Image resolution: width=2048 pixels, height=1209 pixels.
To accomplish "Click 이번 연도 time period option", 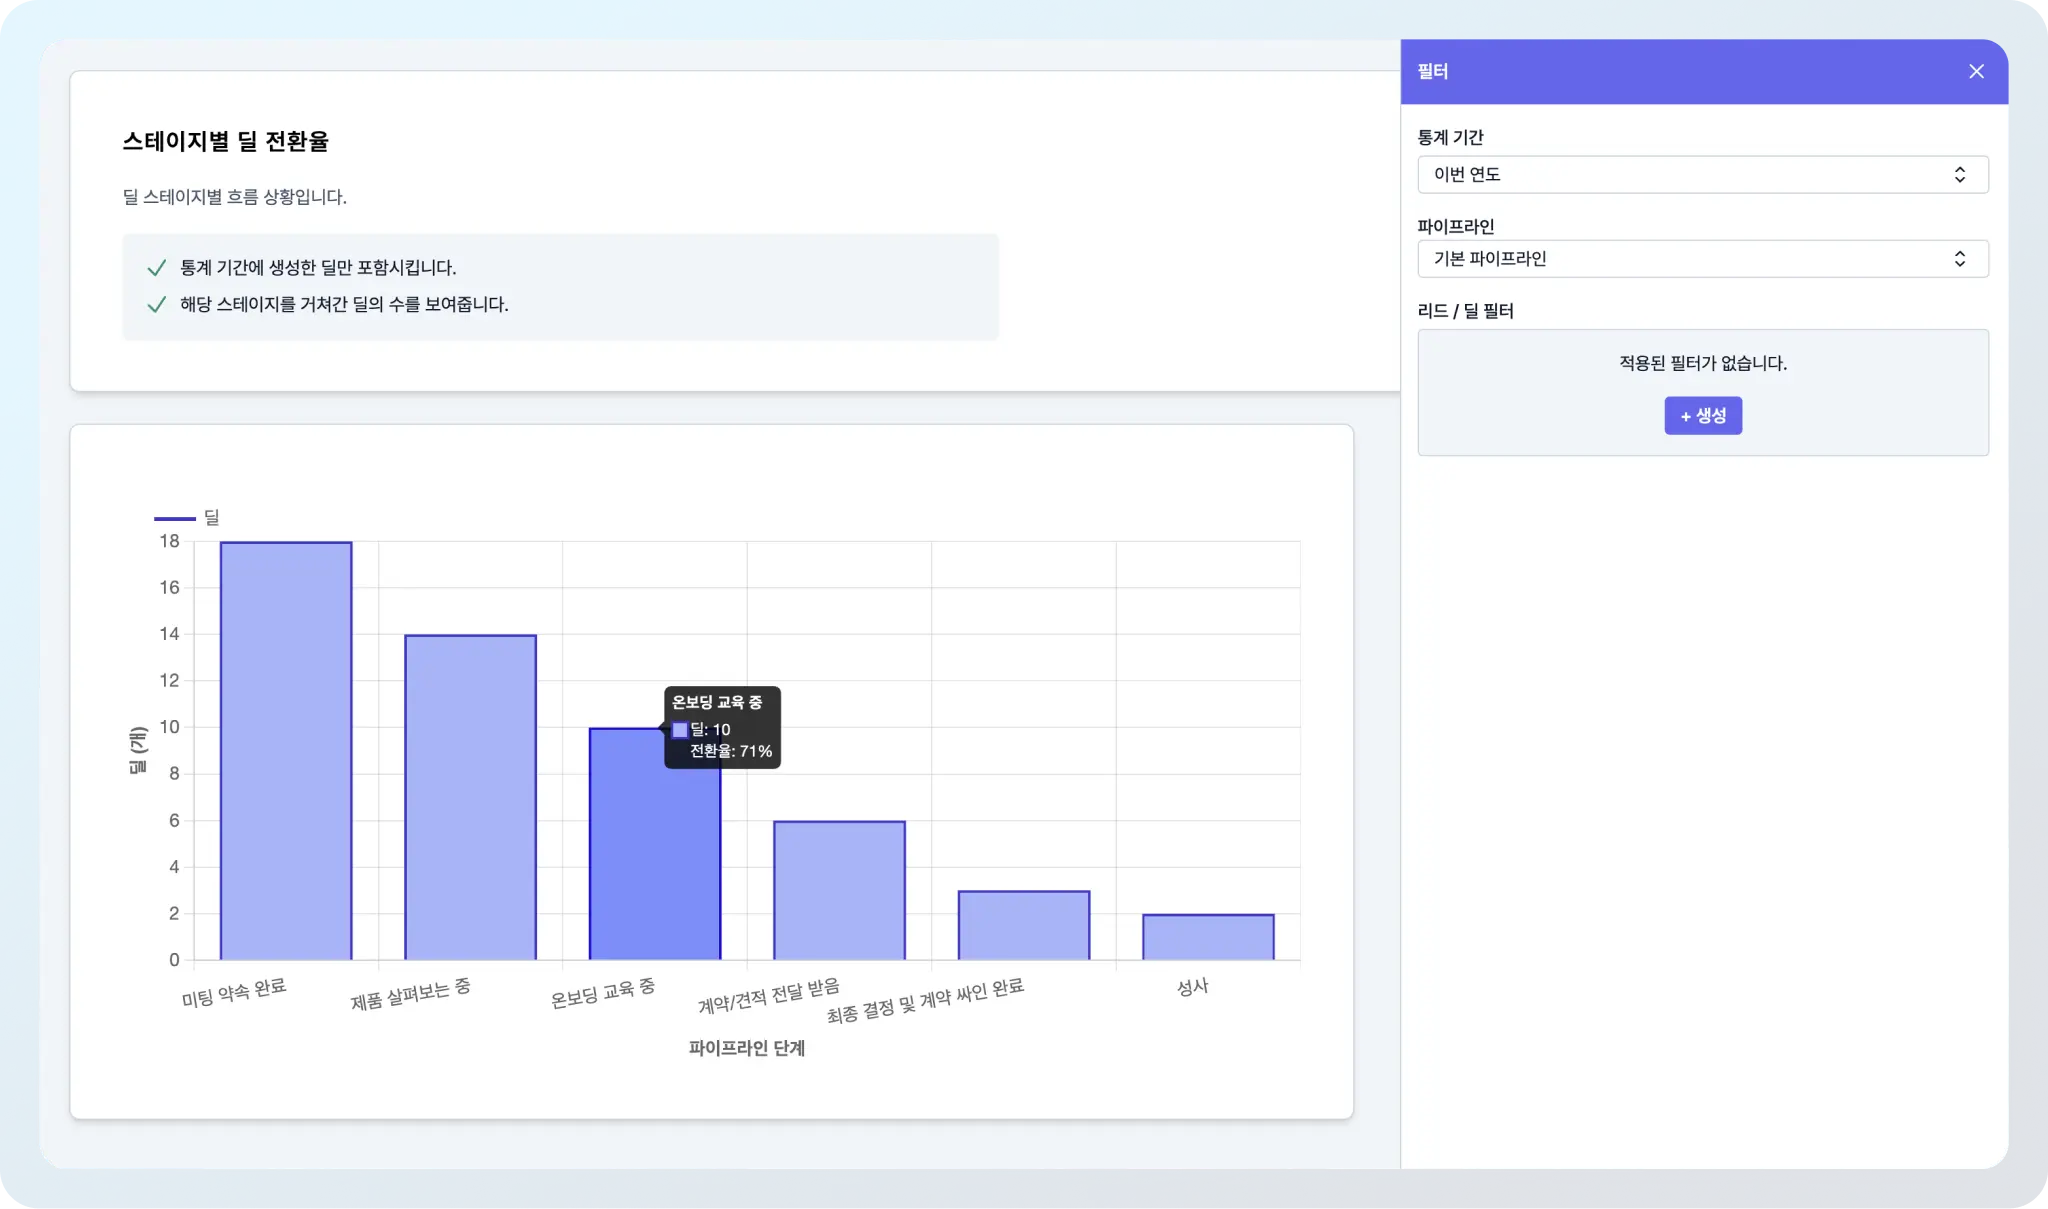I will coord(1703,174).
